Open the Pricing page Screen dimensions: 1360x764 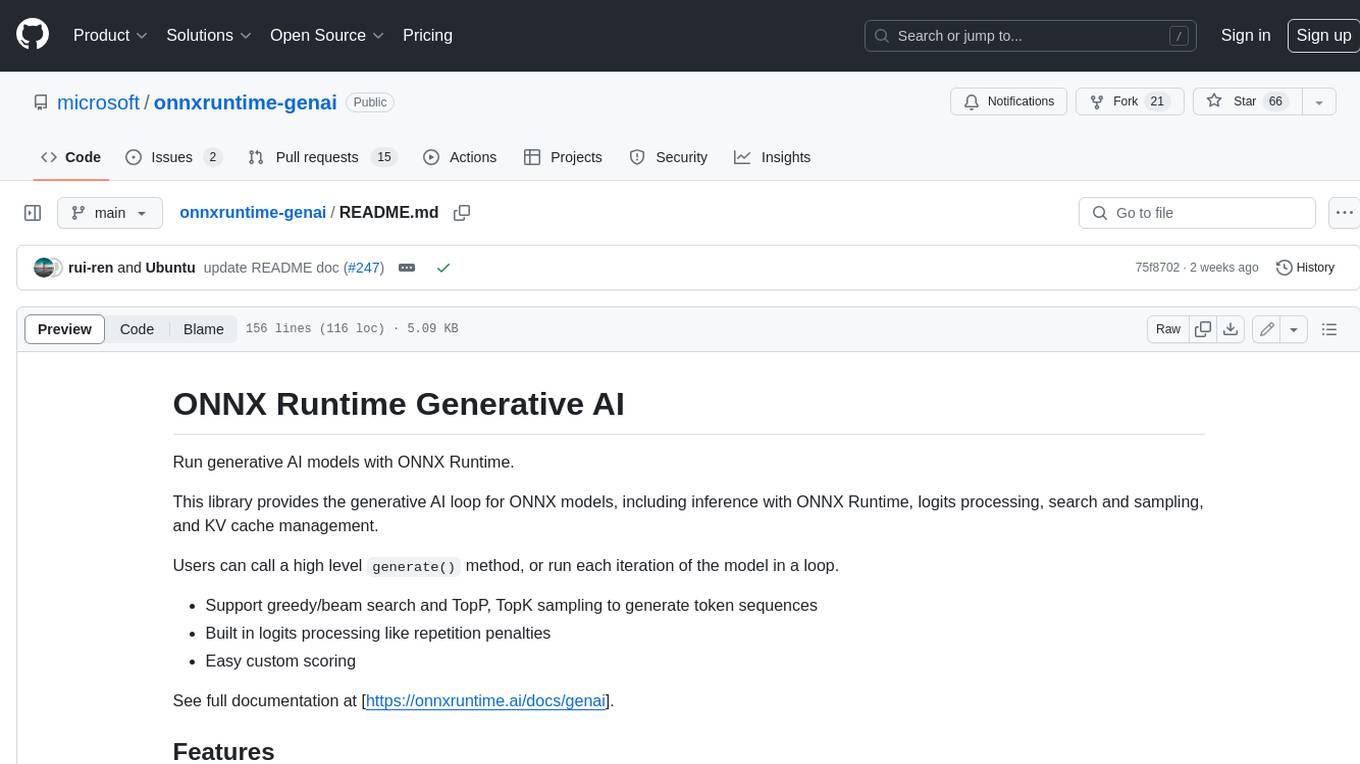427,35
